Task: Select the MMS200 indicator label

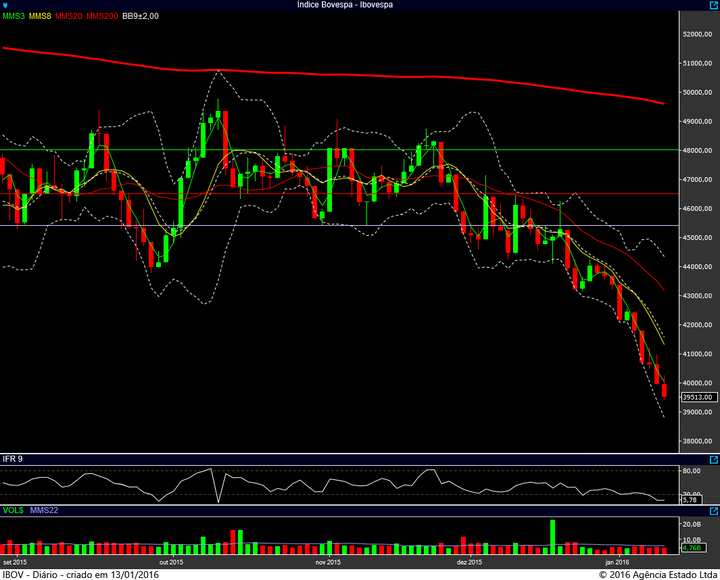Action: click(x=102, y=16)
